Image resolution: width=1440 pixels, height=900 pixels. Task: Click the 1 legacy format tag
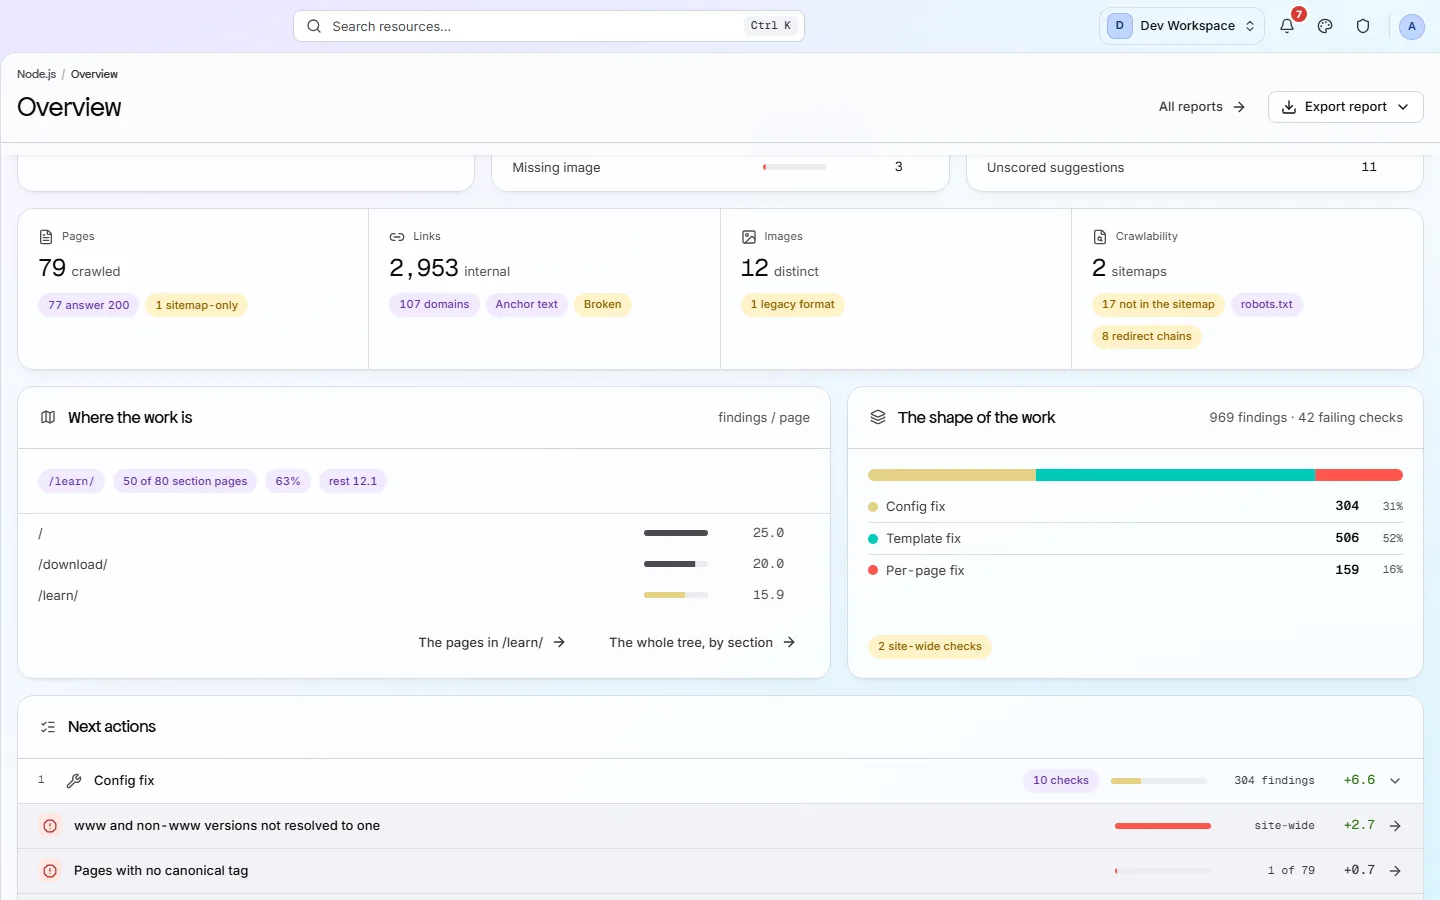pos(793,305)
